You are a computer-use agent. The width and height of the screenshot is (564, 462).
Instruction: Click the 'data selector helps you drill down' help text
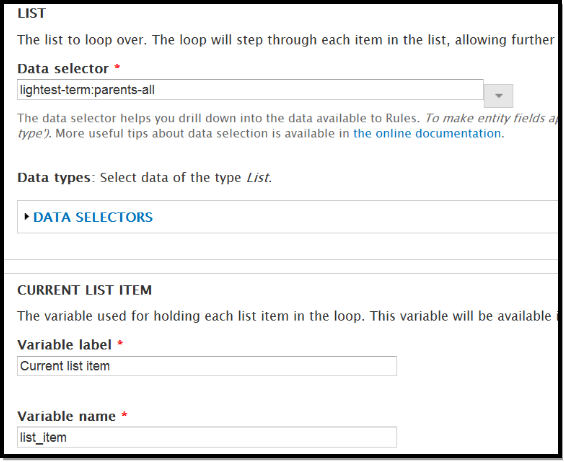287,126
